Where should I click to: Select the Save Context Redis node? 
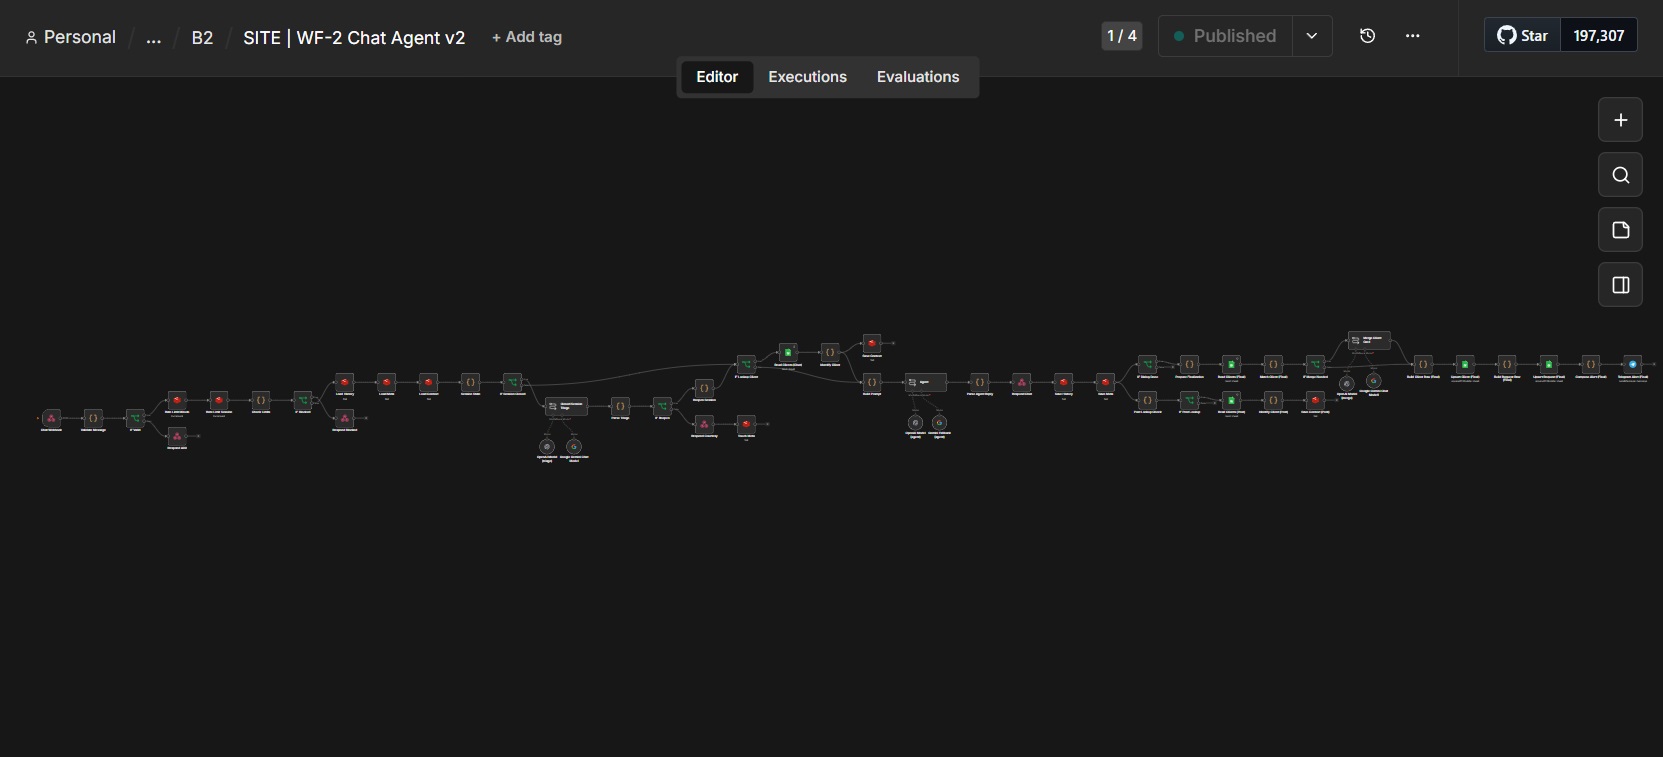coord(872,343)
